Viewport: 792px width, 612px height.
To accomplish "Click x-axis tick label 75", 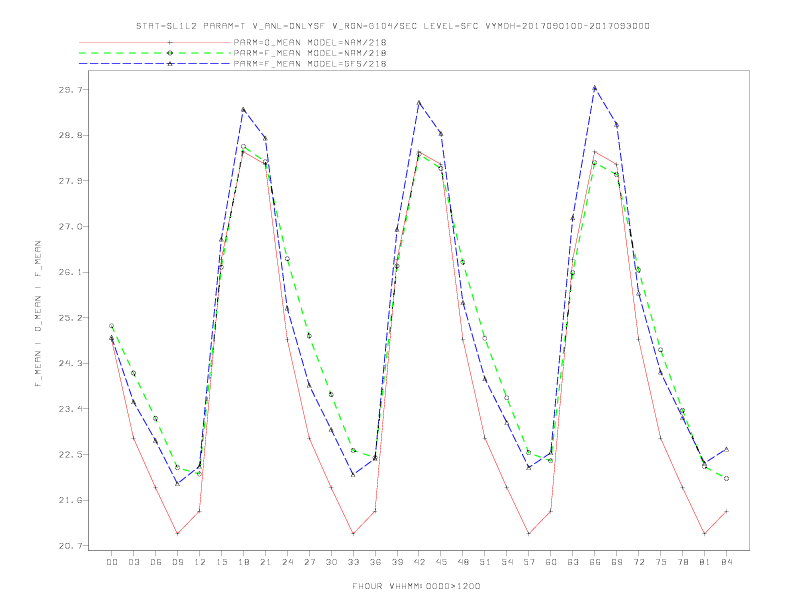I will [661, 562].
